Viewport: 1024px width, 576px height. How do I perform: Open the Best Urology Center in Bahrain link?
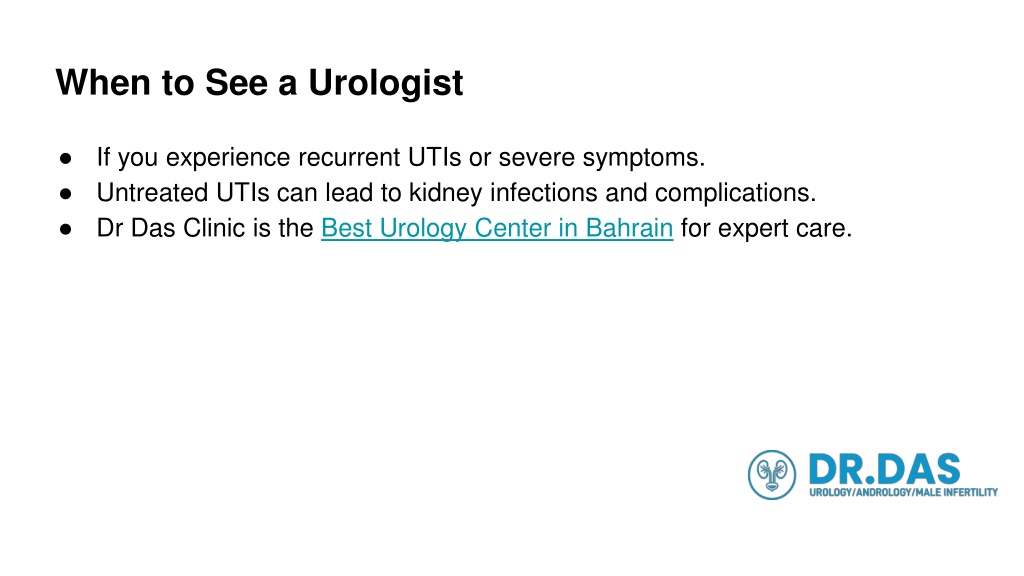coord(497,228)
